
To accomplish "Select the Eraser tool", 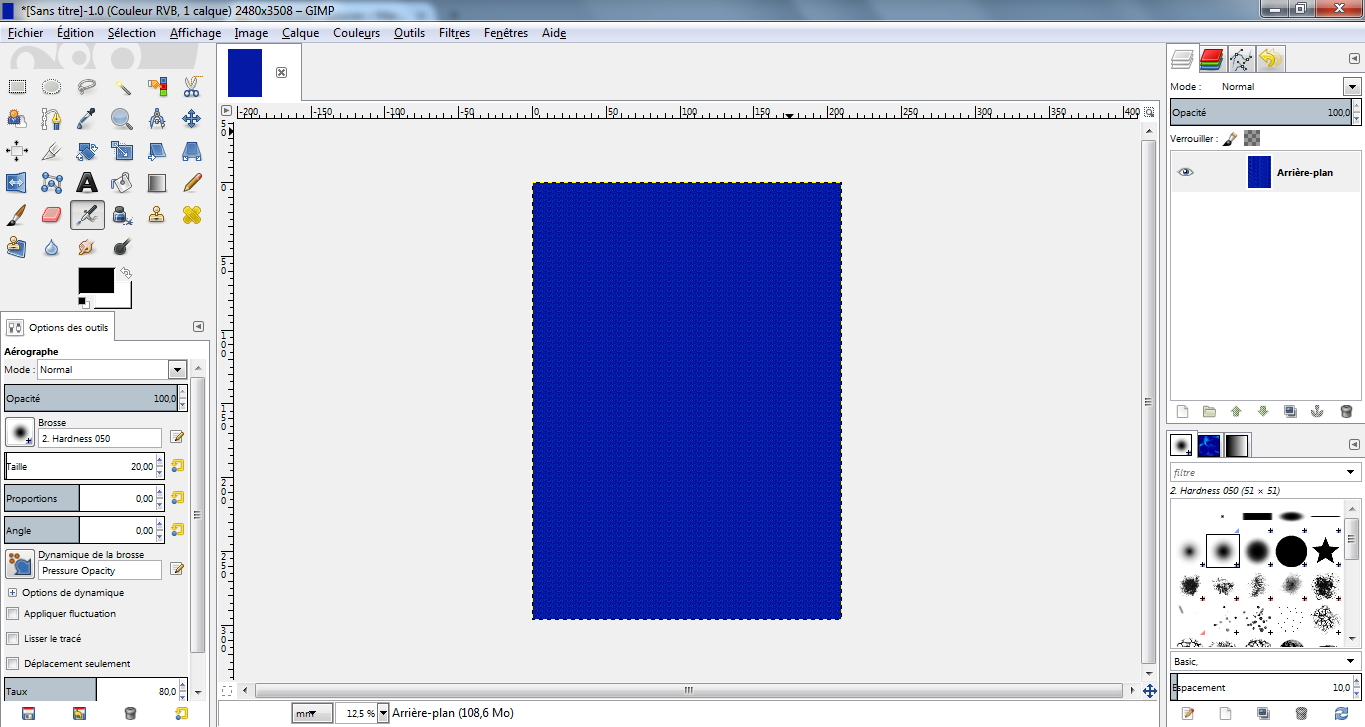I will pyautogui.click(x=52, y=214).
